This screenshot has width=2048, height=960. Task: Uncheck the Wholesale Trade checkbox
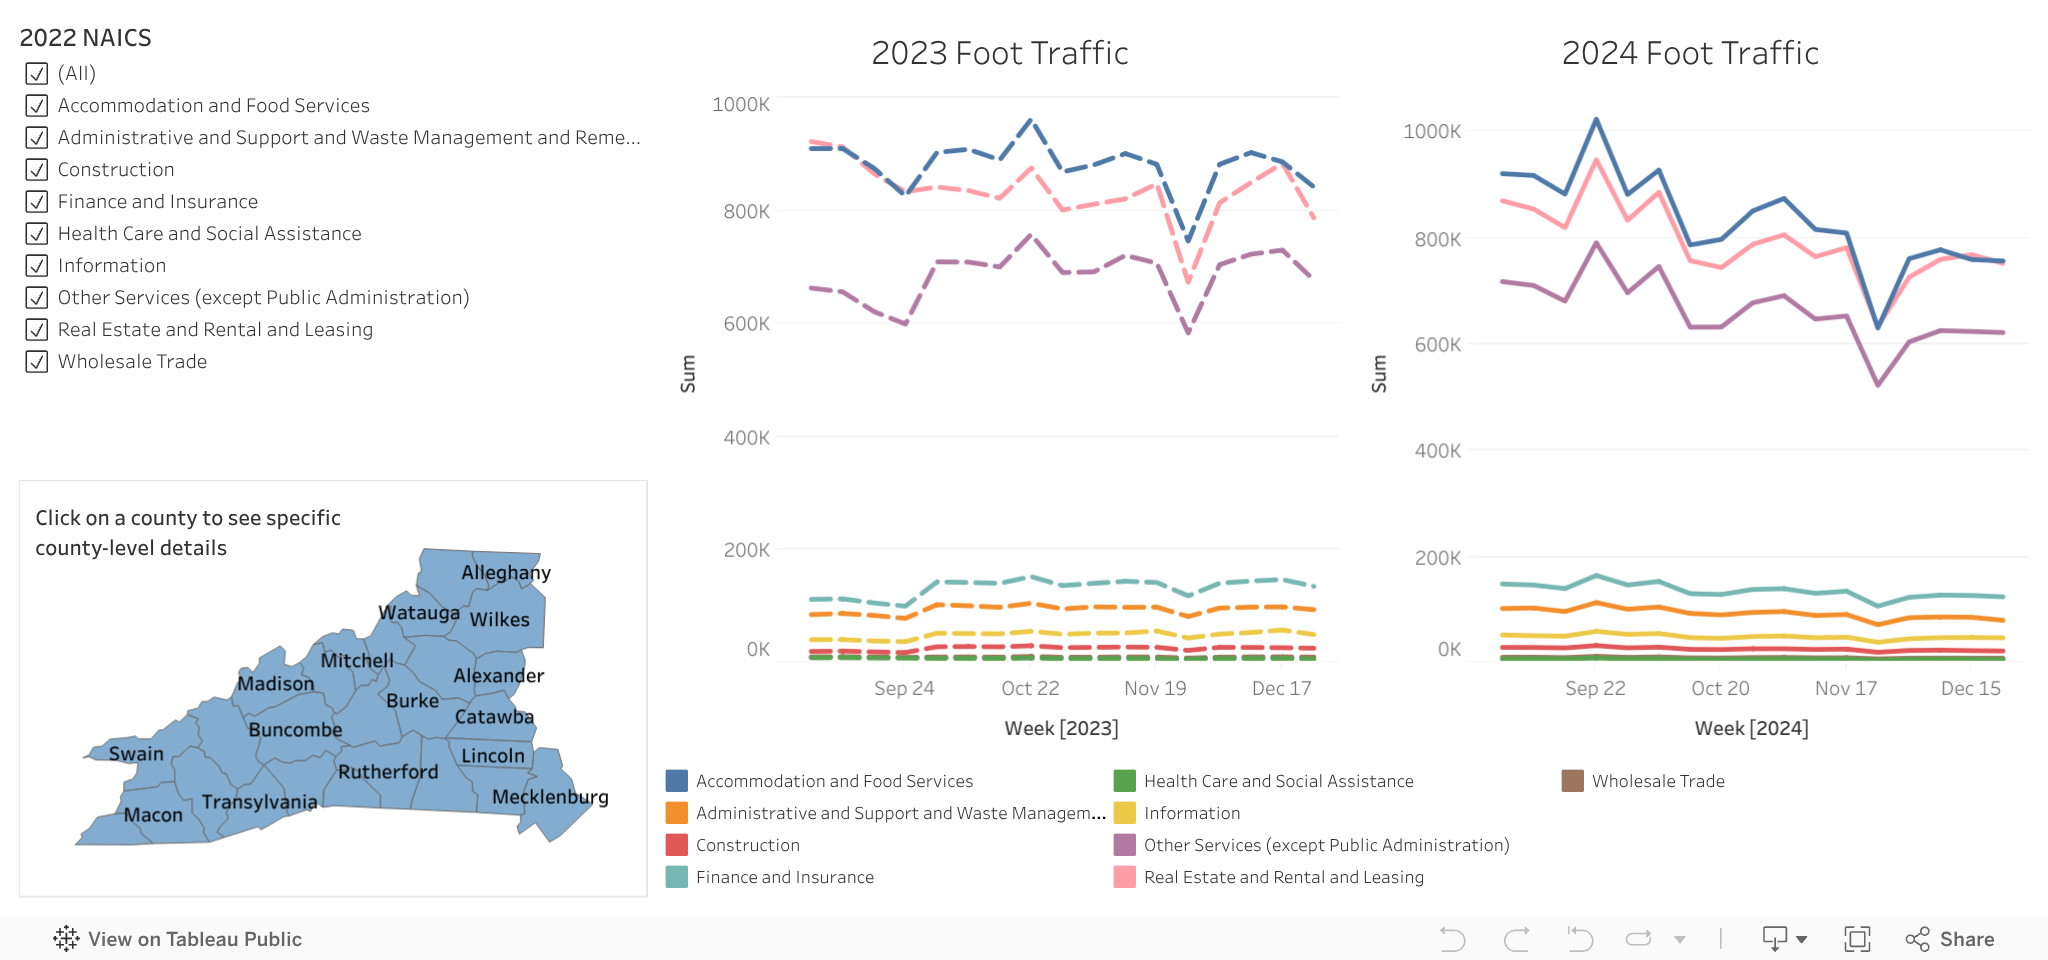pos(37,362)
